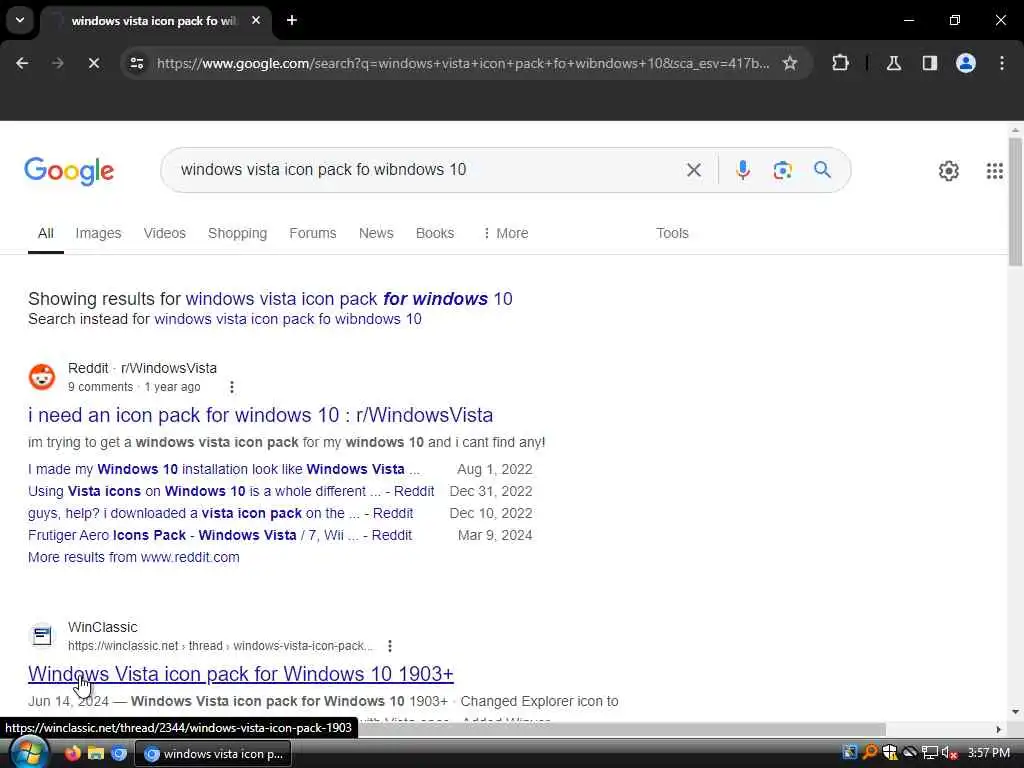Switch to the Books tab
Screen dimensions: 1024x768
point(435,233)
